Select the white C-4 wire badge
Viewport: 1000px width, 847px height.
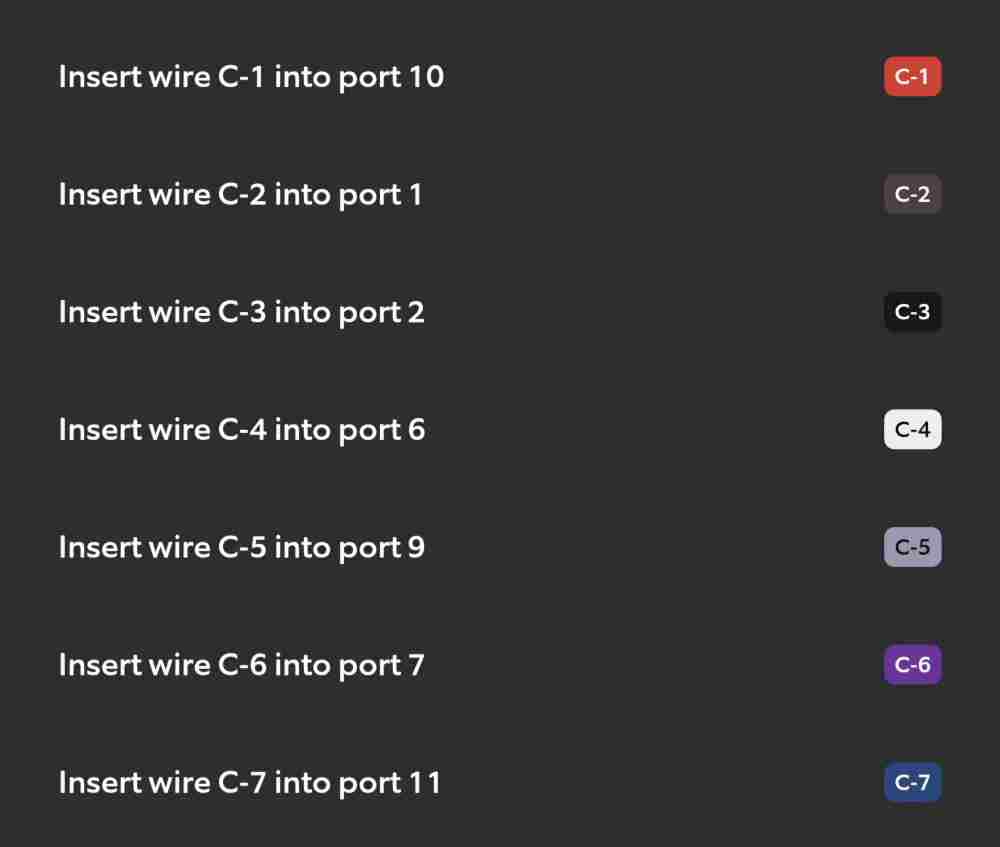[x=912, y=429]
